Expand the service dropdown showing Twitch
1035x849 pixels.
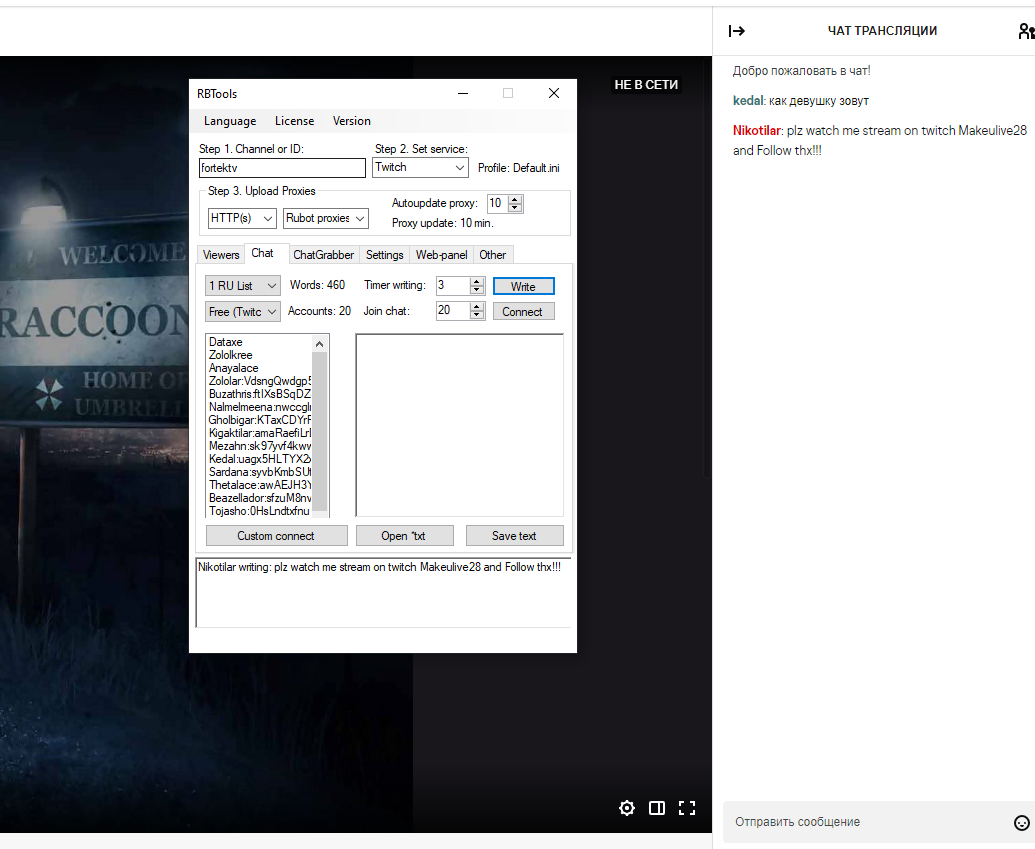(420, 168)
